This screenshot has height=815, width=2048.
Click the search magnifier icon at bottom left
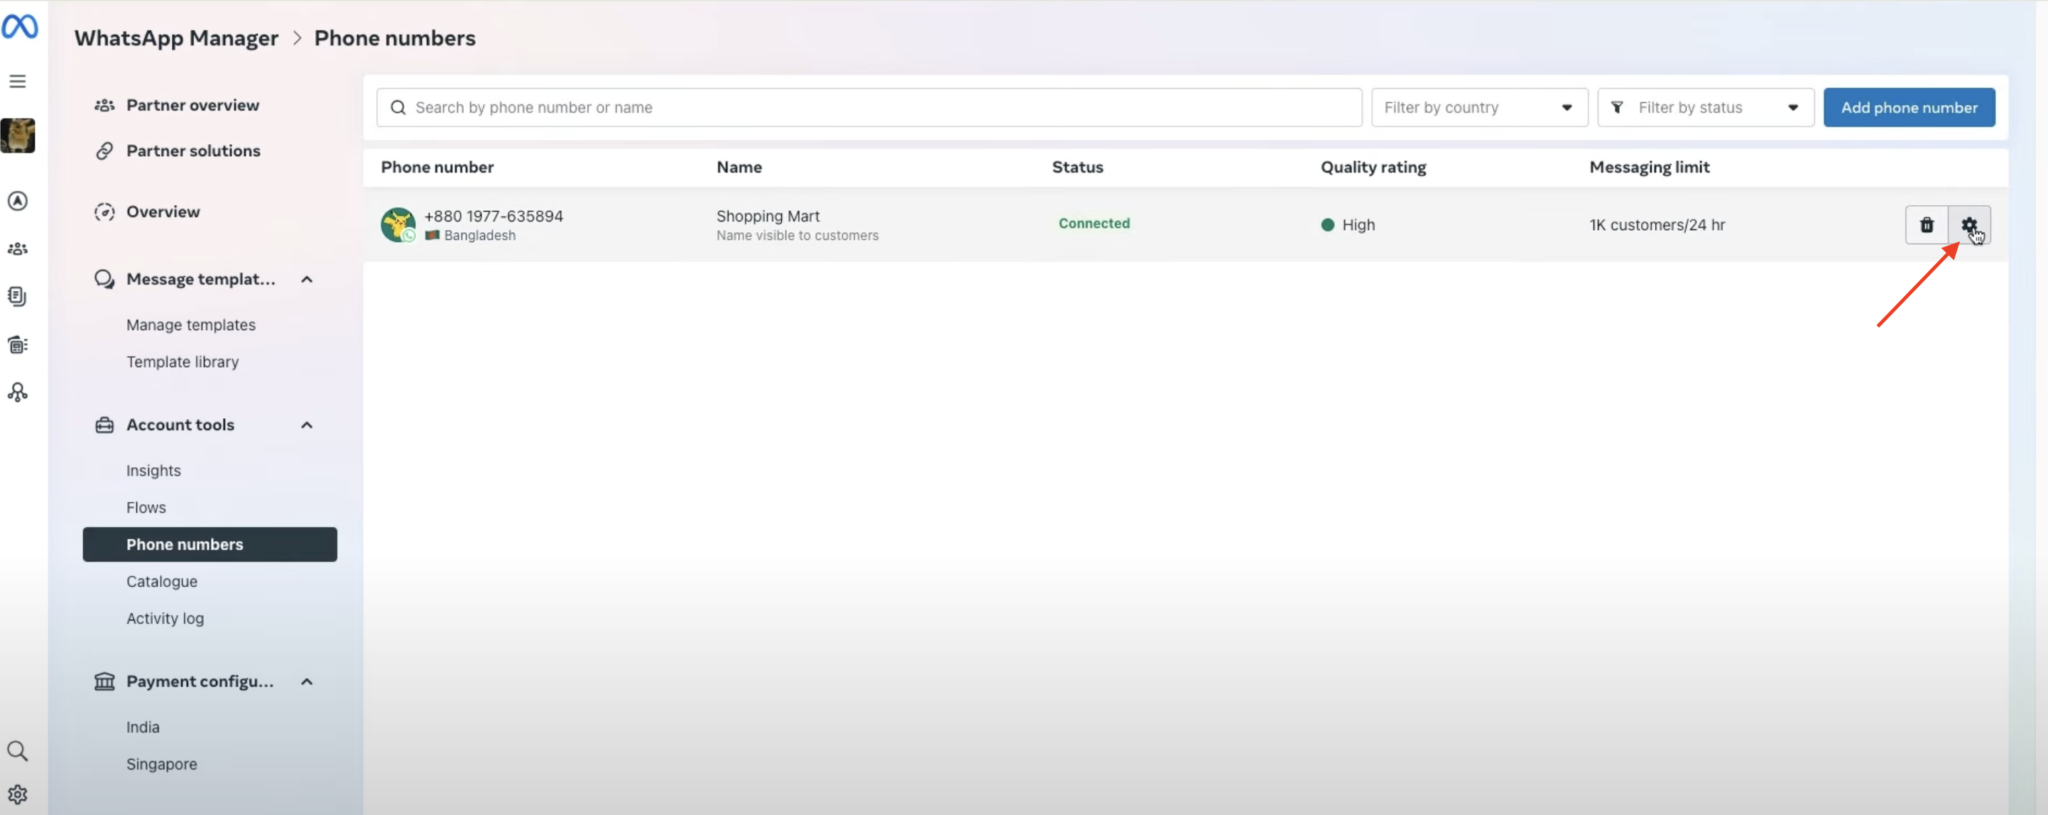pyautogui.click(x=18, y=751)
